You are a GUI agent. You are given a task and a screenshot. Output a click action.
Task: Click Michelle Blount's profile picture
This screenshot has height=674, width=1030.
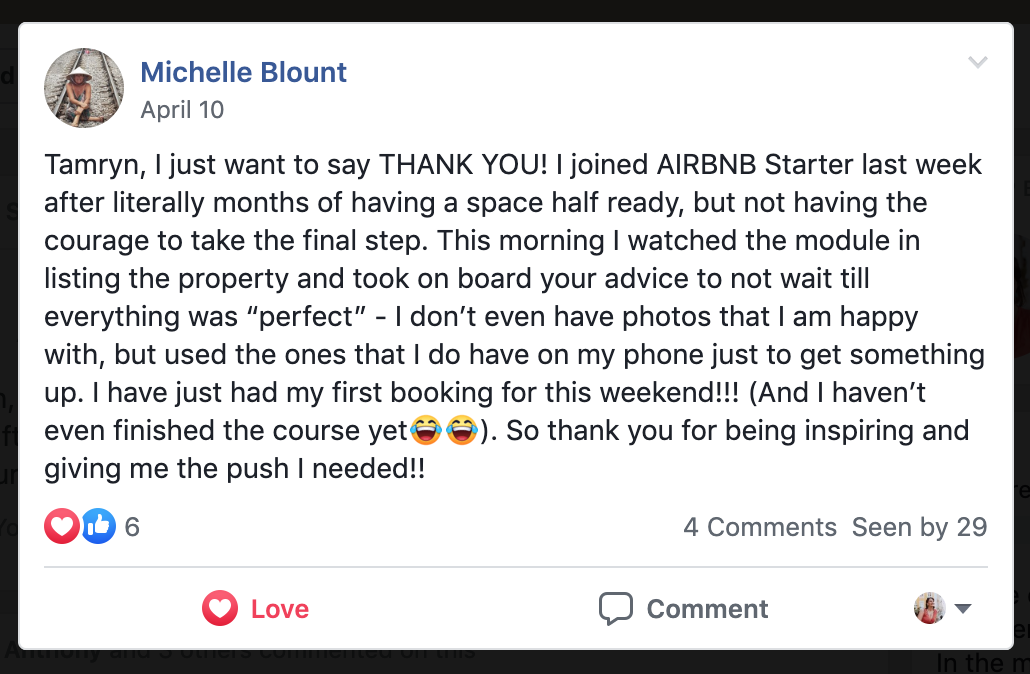click(x=84, y=88)
